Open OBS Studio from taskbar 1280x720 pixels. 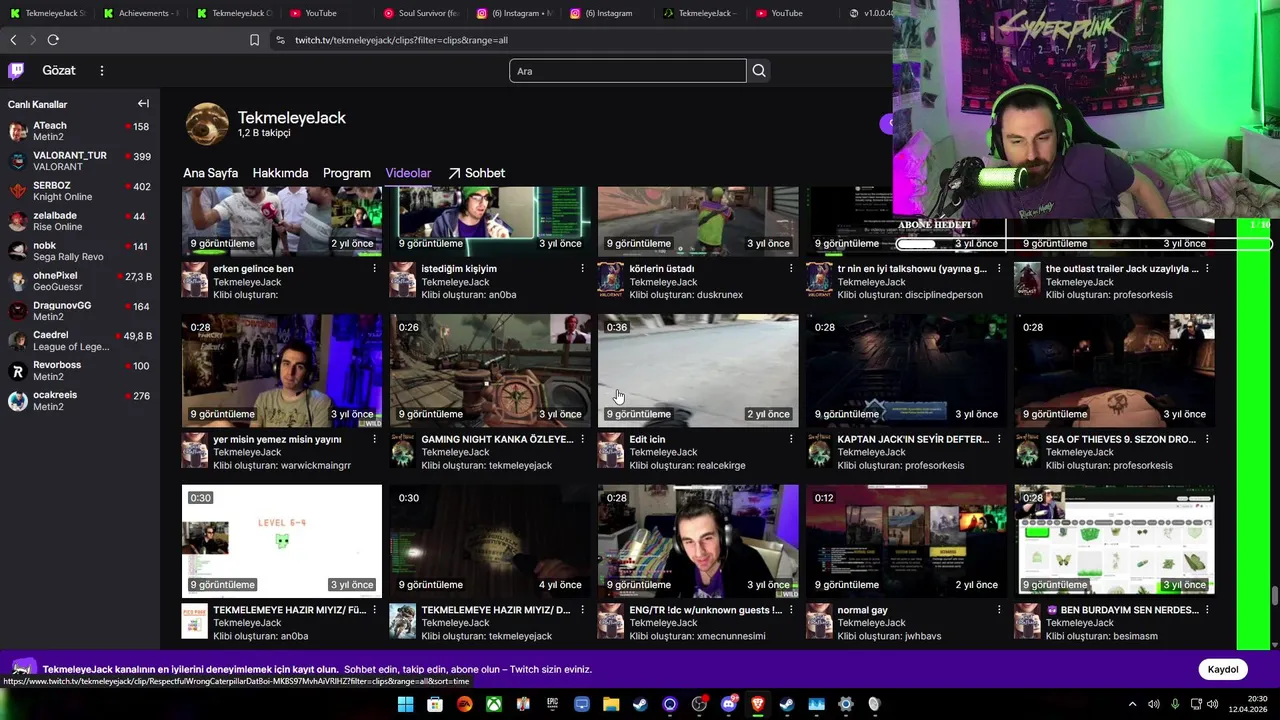tap(699, 704)
